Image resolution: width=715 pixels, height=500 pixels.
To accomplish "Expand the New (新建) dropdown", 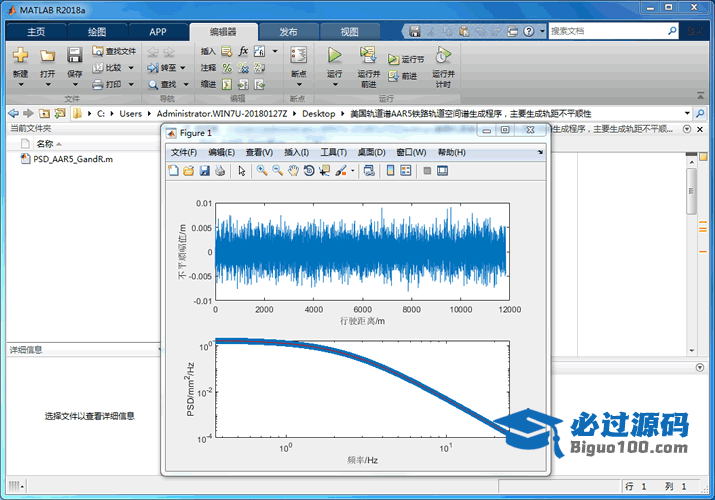I will 20,85.
